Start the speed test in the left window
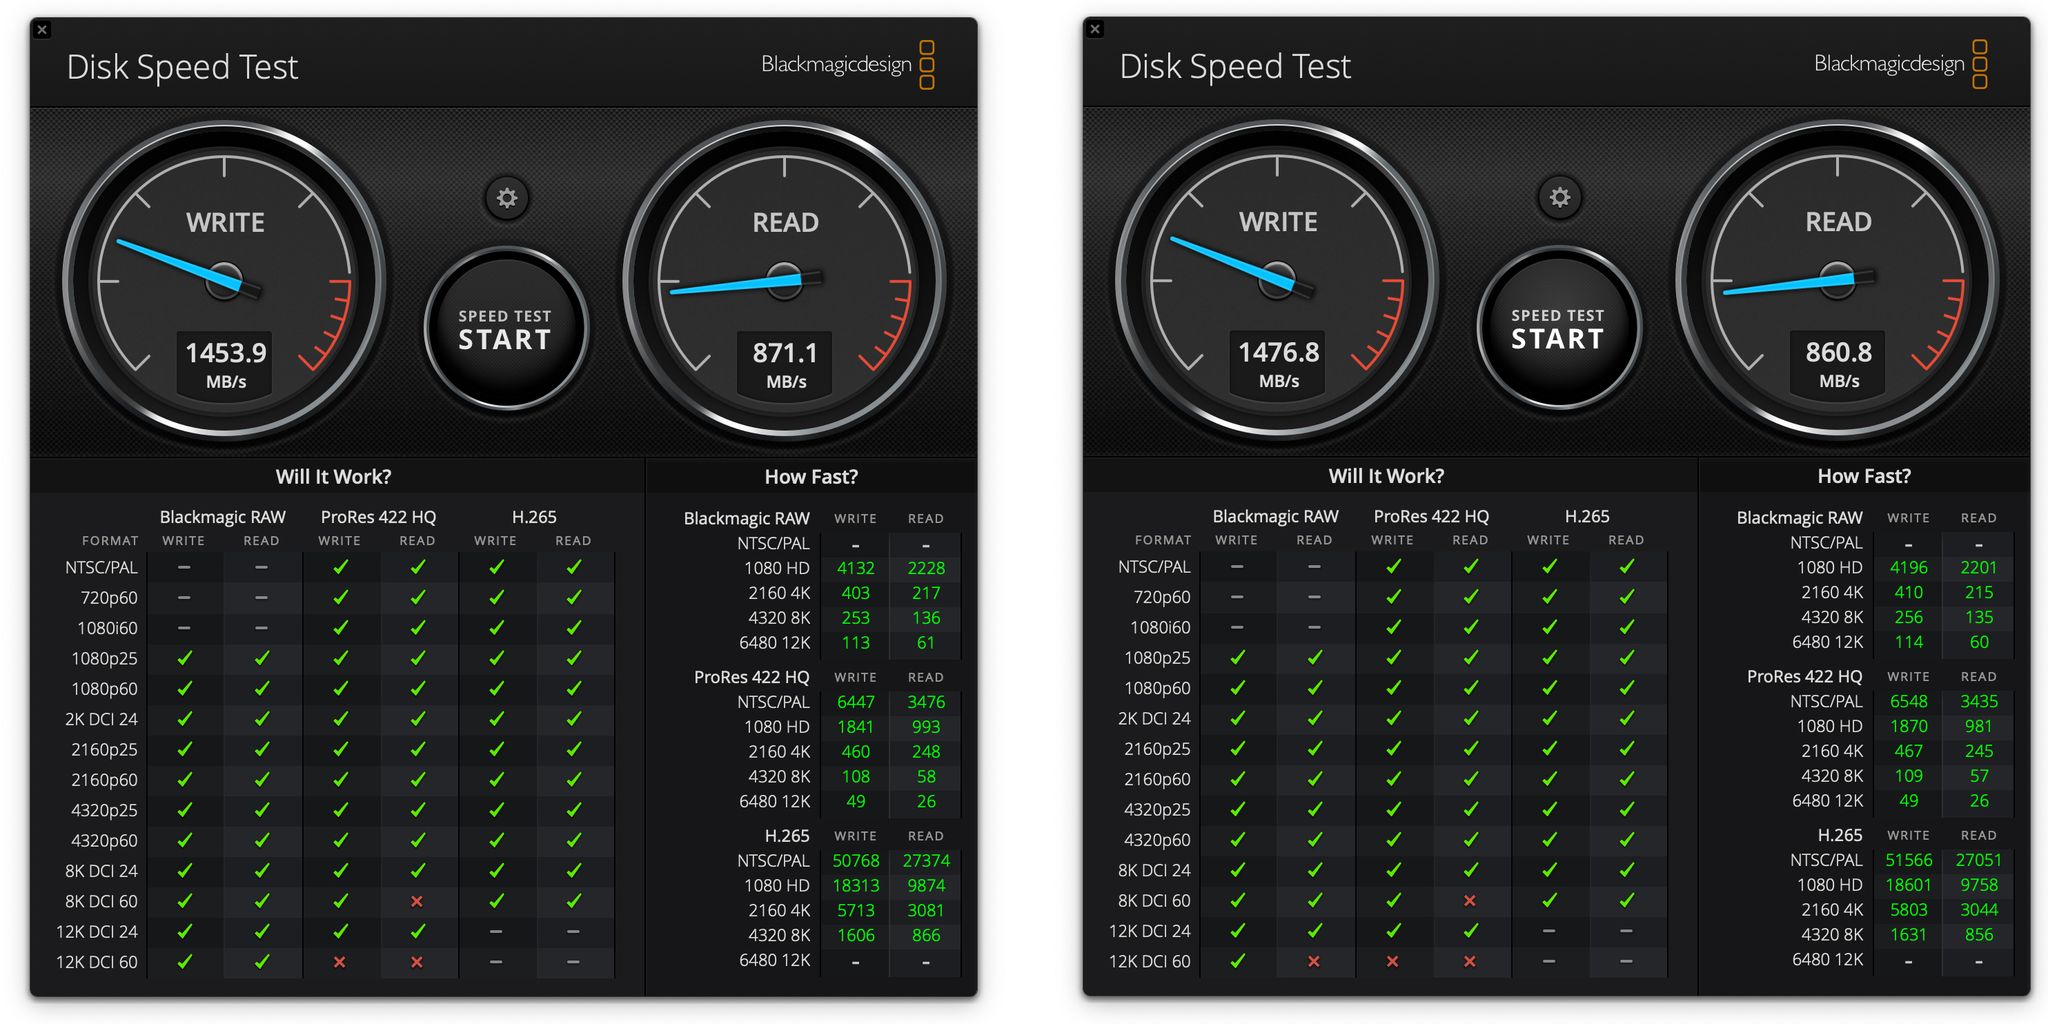This screenshot has width=2048, height=1024. tap(505, 327)
